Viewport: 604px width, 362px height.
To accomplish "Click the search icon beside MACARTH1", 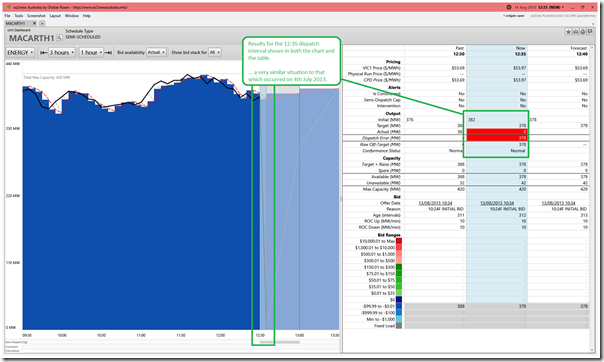I will [59, 38].
